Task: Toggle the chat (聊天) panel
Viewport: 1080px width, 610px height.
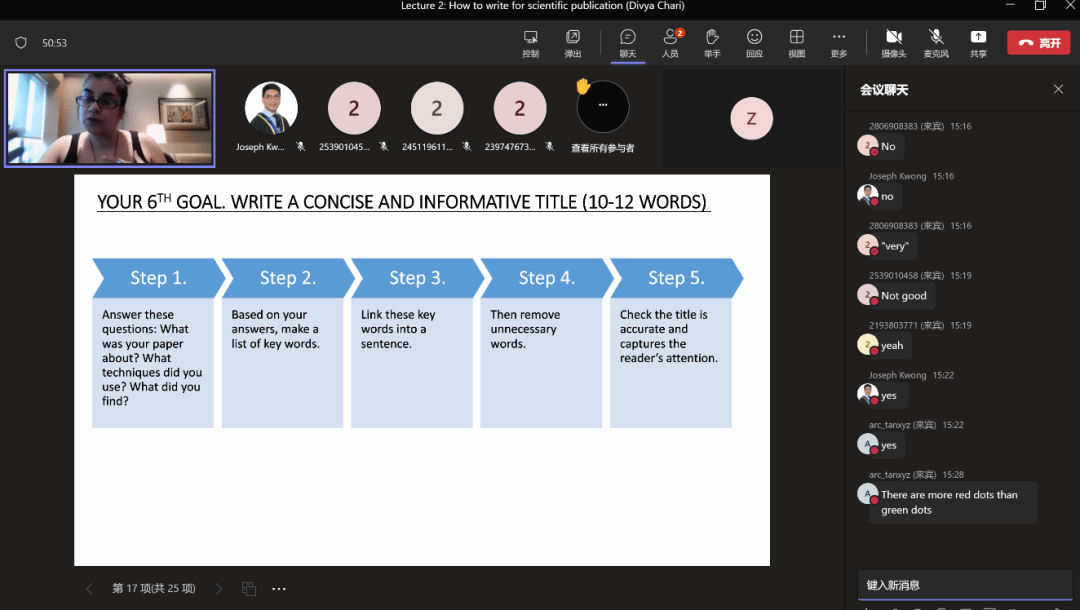Action: [627, 42]
